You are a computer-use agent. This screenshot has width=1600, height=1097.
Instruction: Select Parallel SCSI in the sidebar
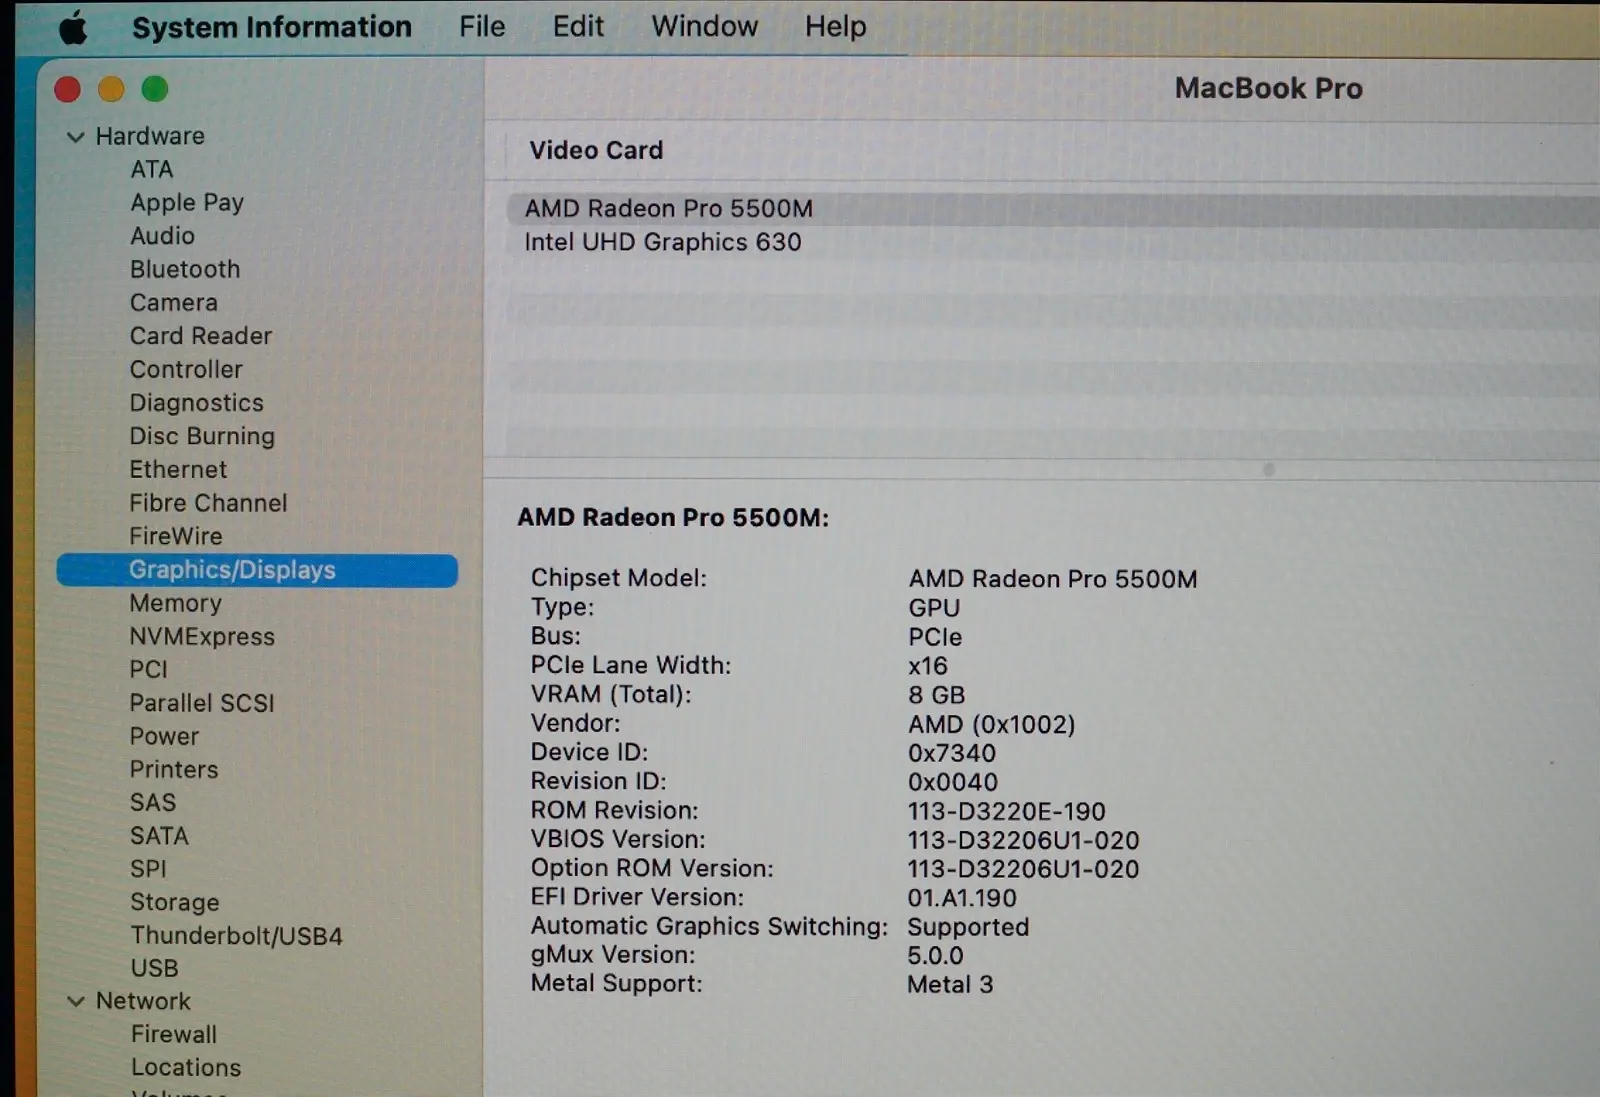tap(202, 703)
